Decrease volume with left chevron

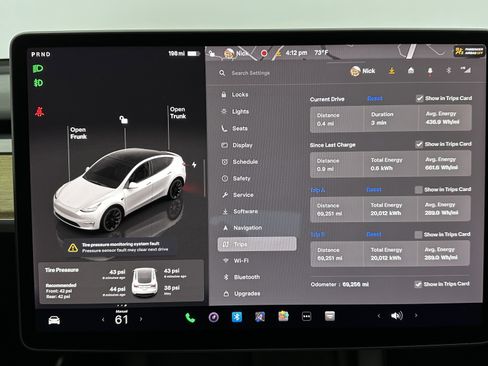[379, 315]
